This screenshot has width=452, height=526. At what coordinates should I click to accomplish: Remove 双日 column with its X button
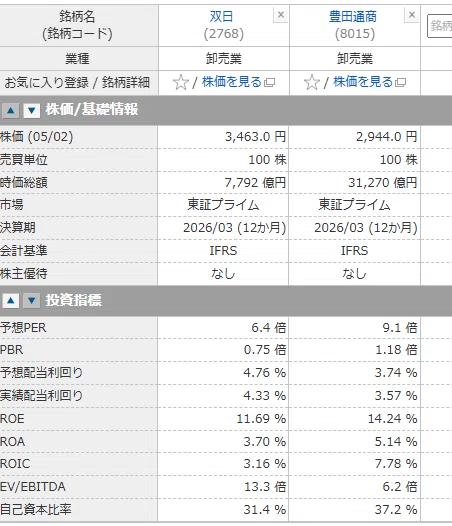[x=281, y=15]
